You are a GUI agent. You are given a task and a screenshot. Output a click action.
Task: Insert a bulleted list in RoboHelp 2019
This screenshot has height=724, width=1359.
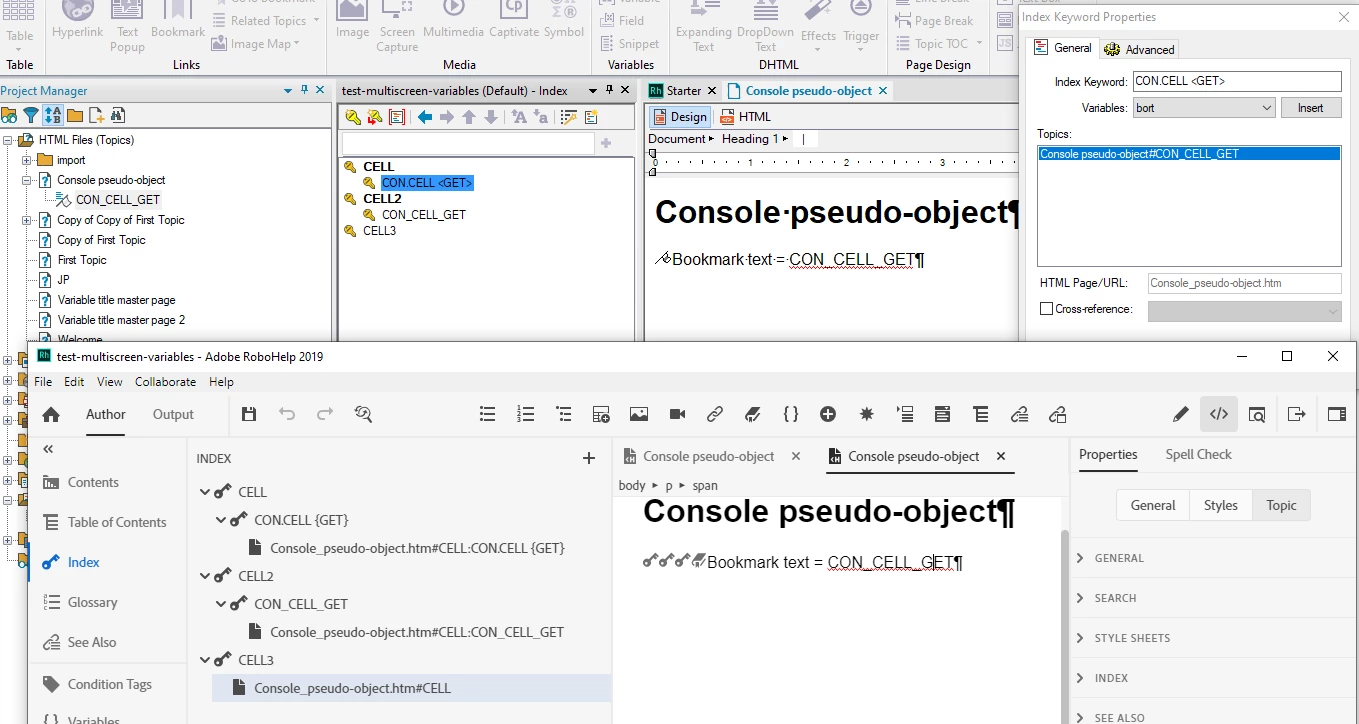click(488, 414)
